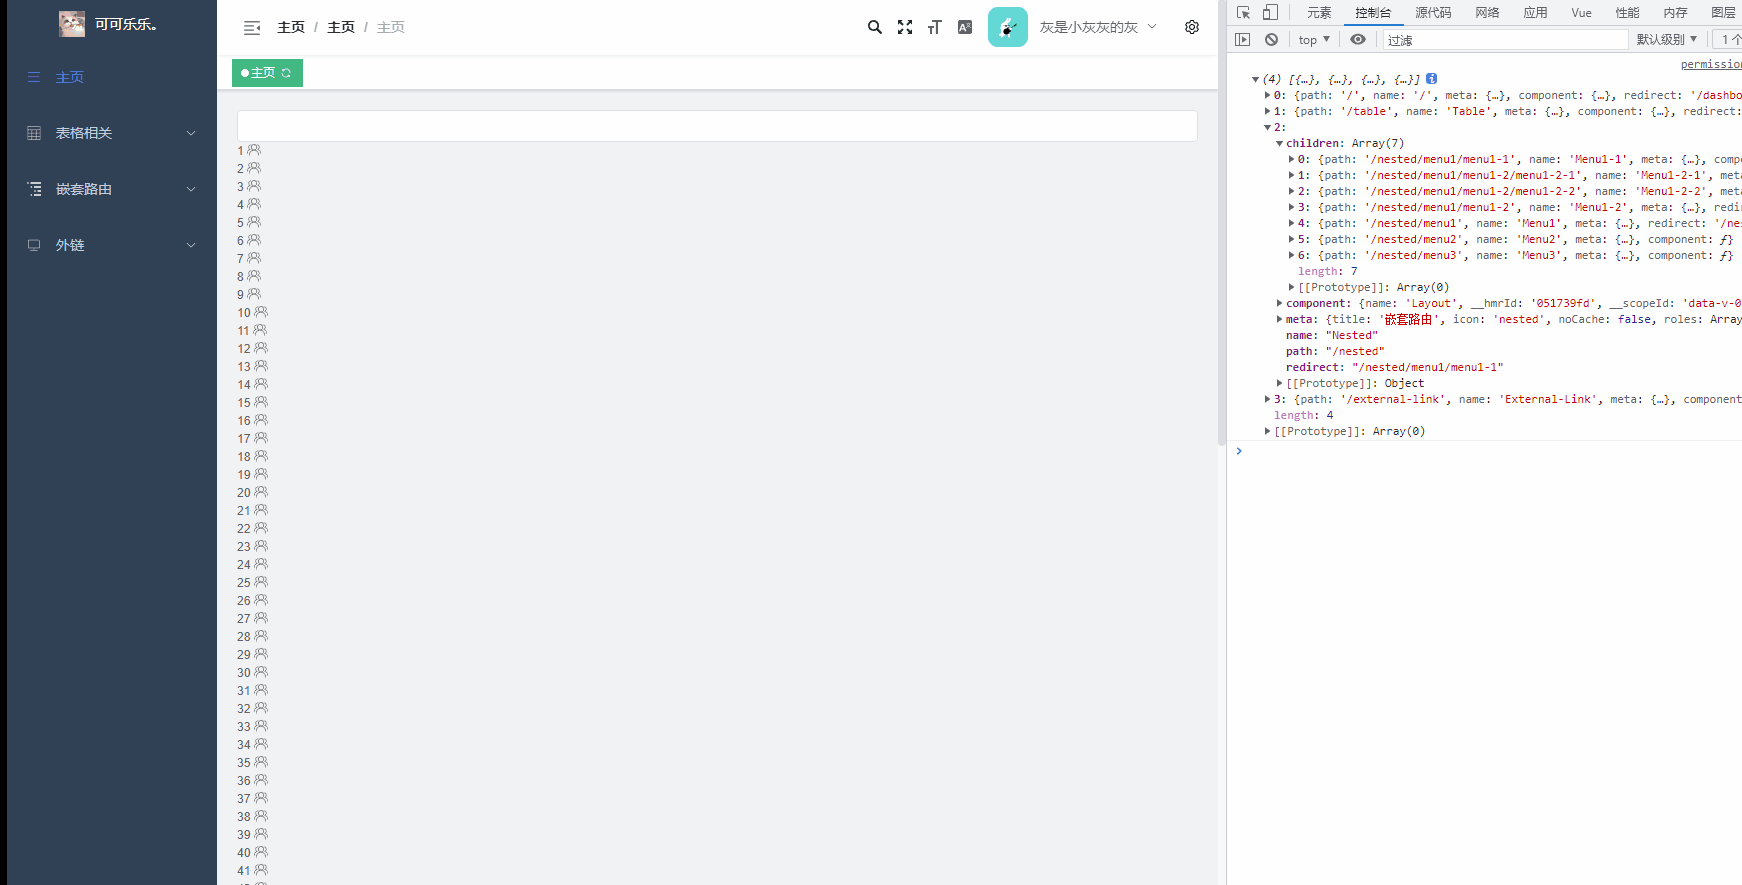The image size is (1742, 885).
Task: Click the people icon on row 35
Action: tap(261, 762)
